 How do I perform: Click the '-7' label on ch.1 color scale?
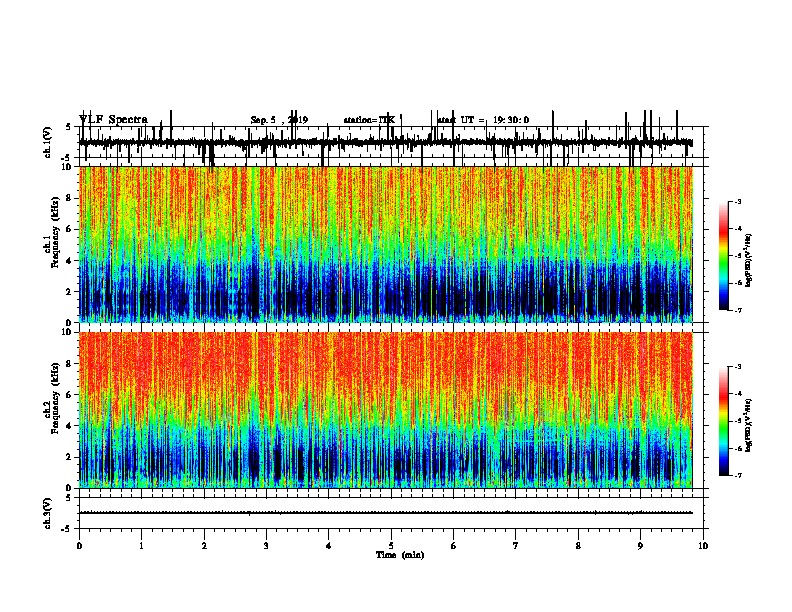click(737, 310)
